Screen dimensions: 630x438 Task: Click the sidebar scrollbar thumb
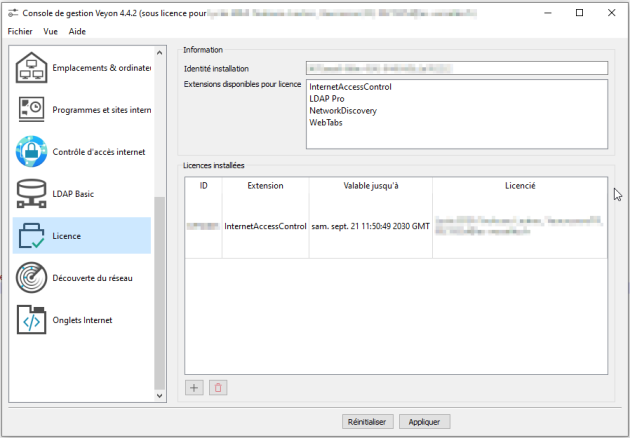click(x=160, y=293)
